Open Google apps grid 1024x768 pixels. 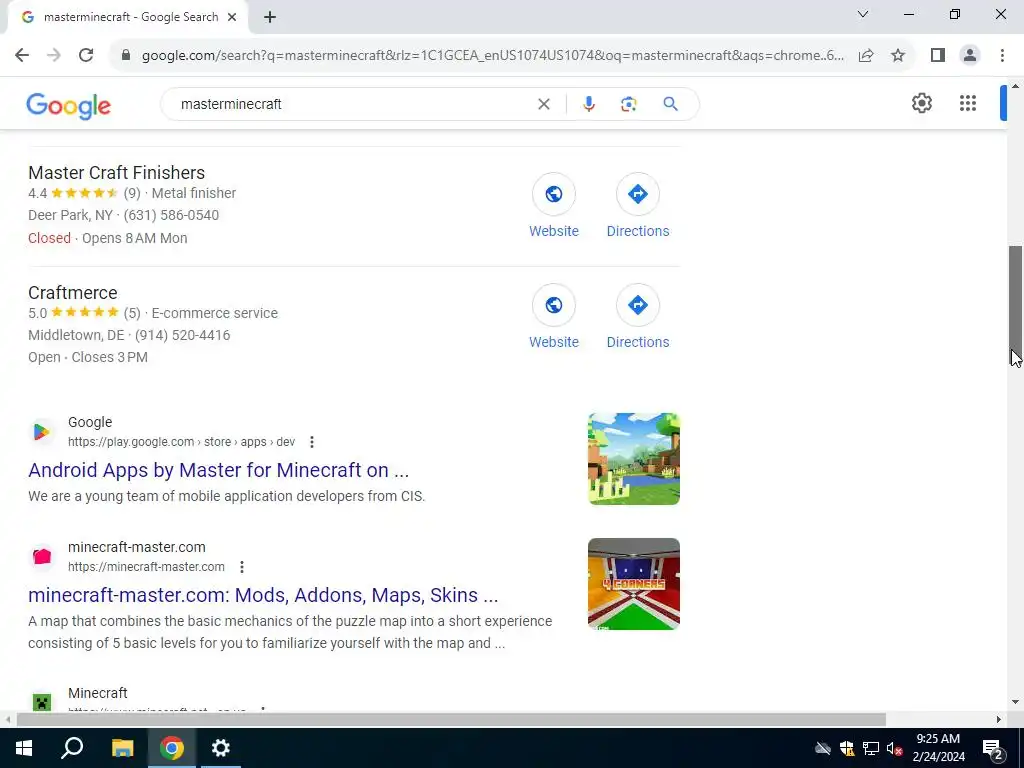coord(968,103)
